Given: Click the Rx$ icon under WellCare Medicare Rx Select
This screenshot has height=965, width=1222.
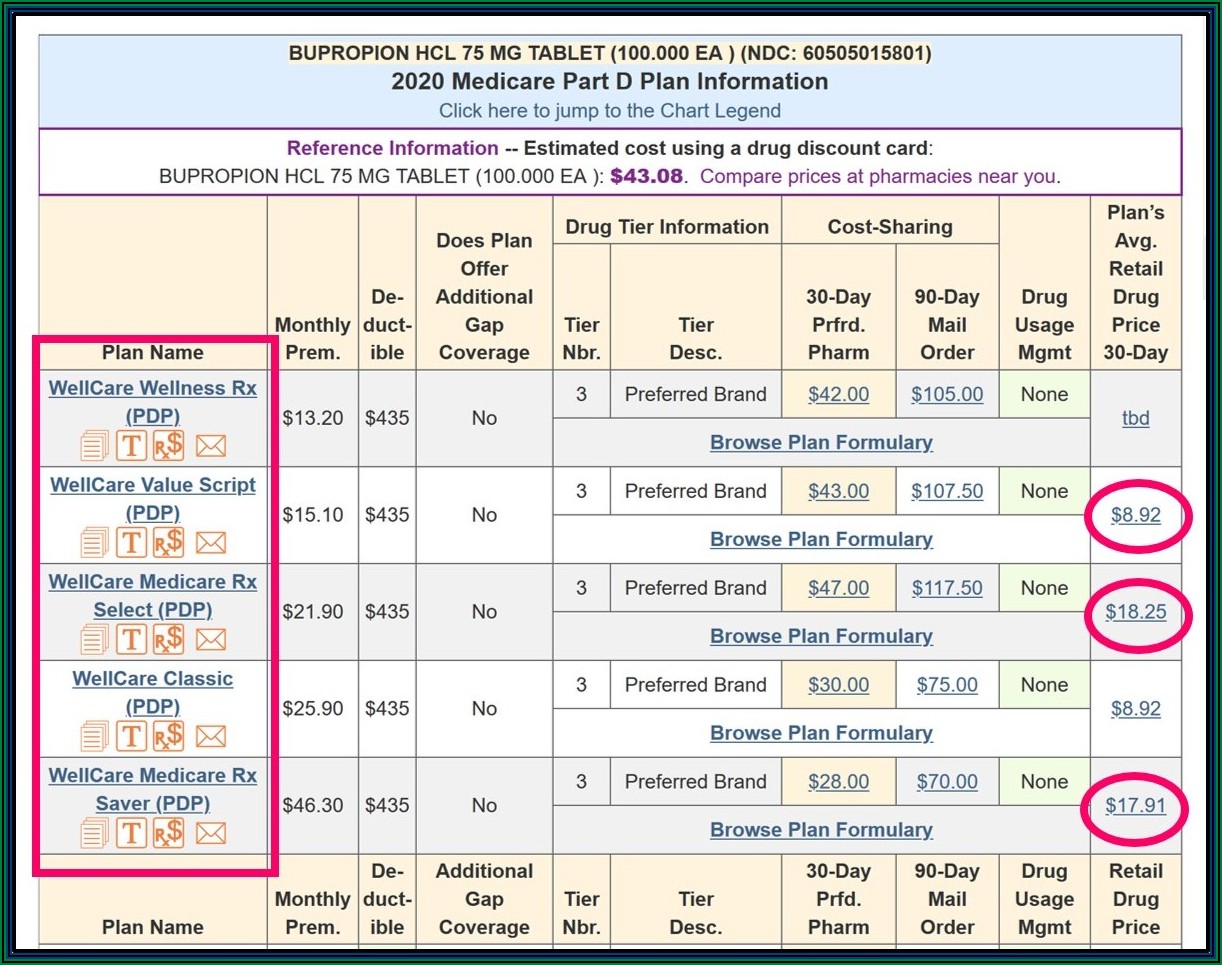Looking at the screenshot, I should pyautogui.click(x=169, y=639).
